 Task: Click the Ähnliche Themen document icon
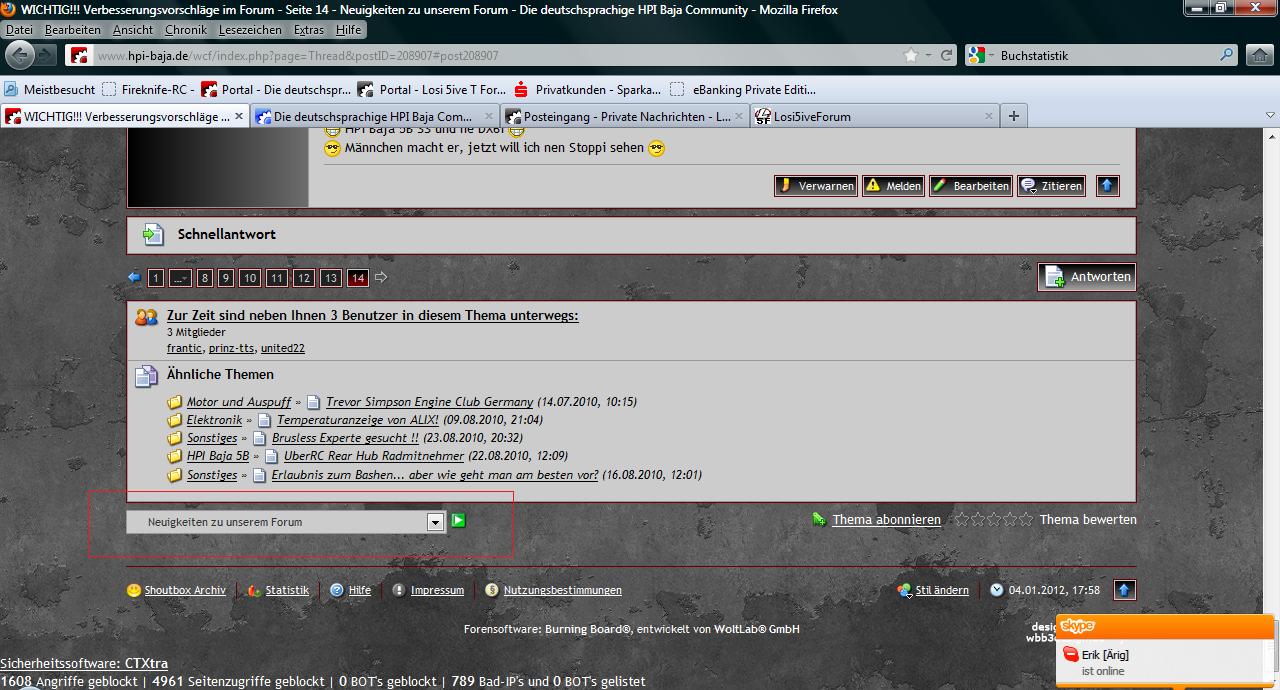[146, 376]
